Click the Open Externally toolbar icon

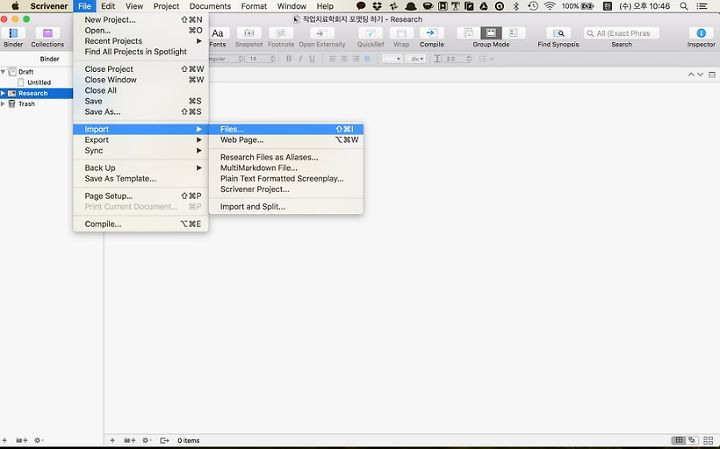click(x=321, y=34)
